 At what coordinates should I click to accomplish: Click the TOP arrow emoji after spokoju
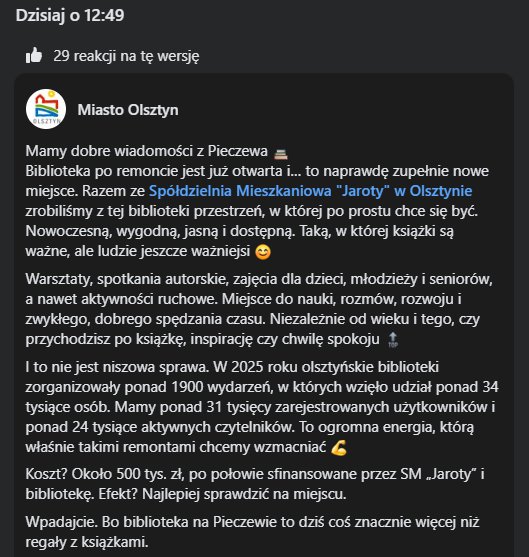pyautogui.click(x=393, y=340)
